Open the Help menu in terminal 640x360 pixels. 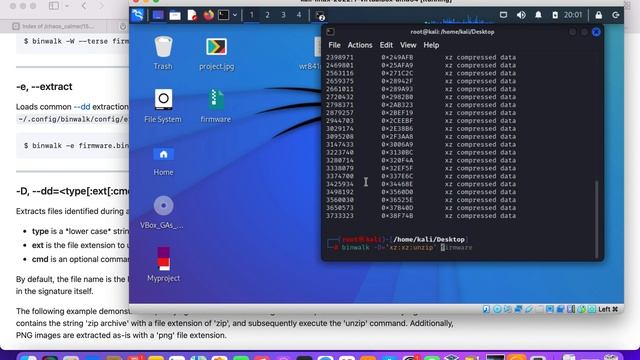tap(431, 45)
